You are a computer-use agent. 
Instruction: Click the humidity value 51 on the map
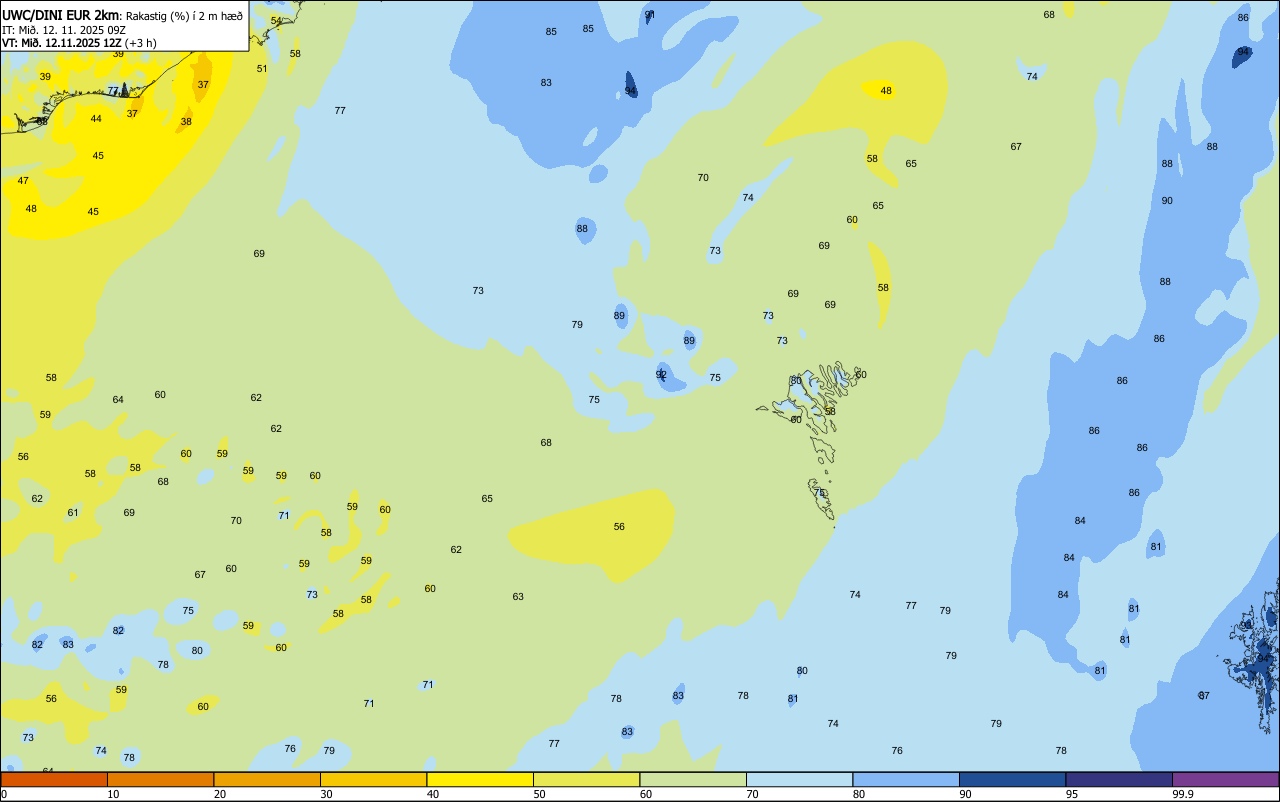click(x=262, y=69)
